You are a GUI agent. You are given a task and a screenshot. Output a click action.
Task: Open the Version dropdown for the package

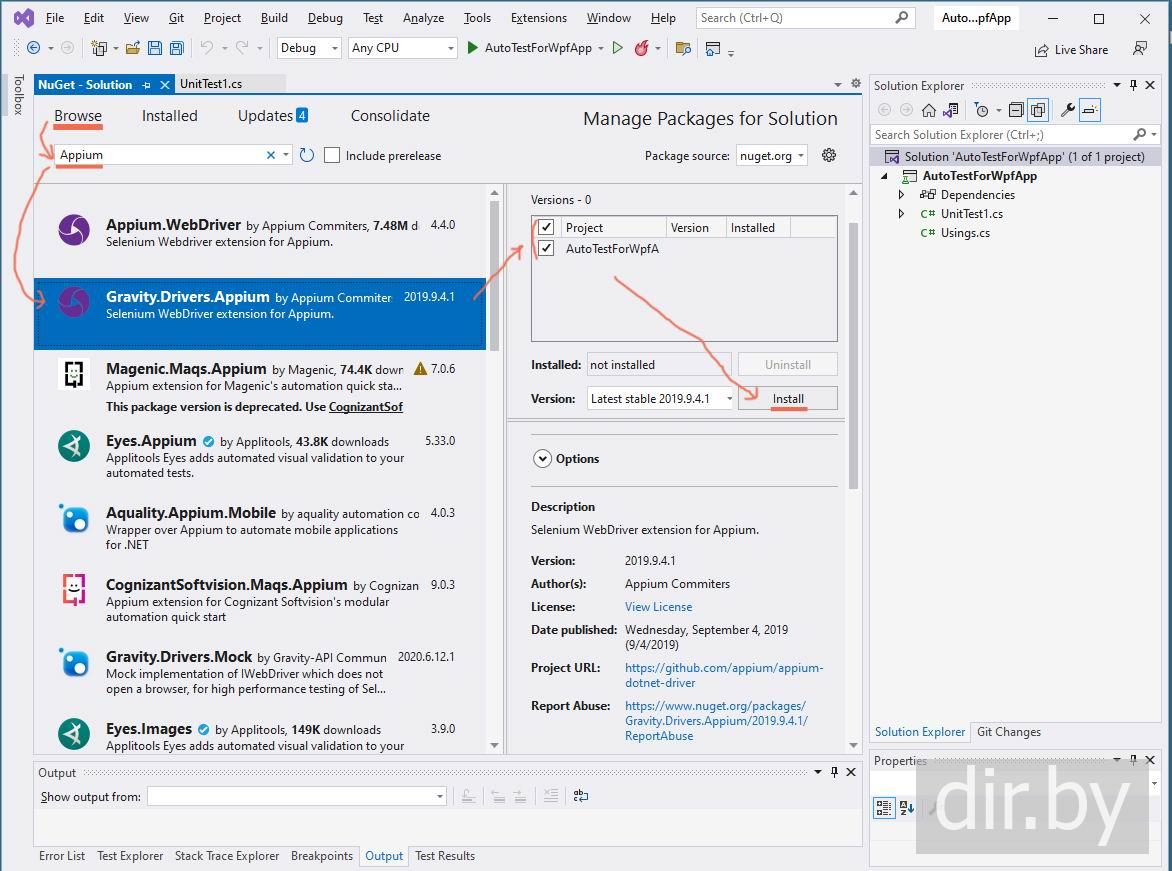click(659, 398)
